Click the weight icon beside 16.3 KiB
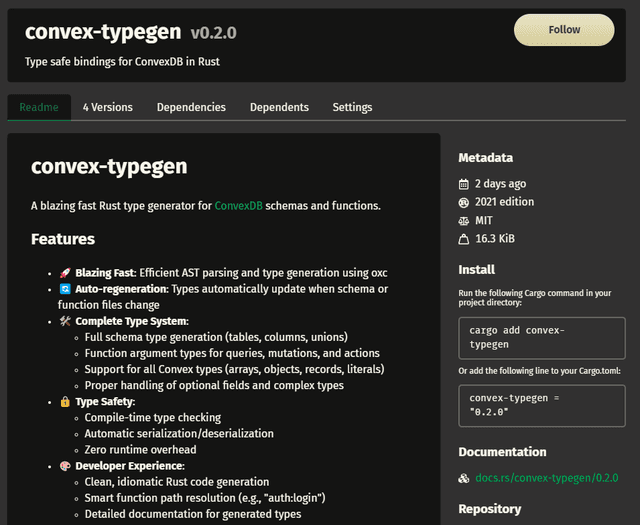640x525 pixels. tap(464, 239)
